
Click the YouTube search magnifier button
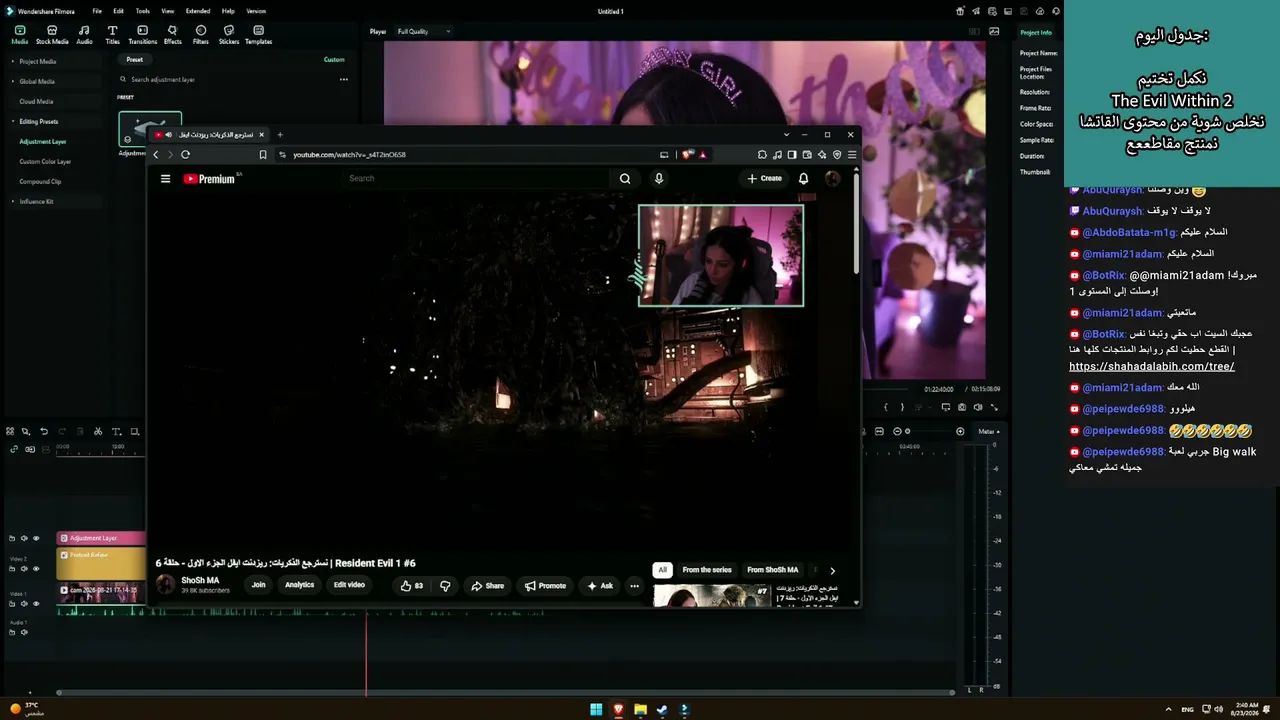click(625, 179)
